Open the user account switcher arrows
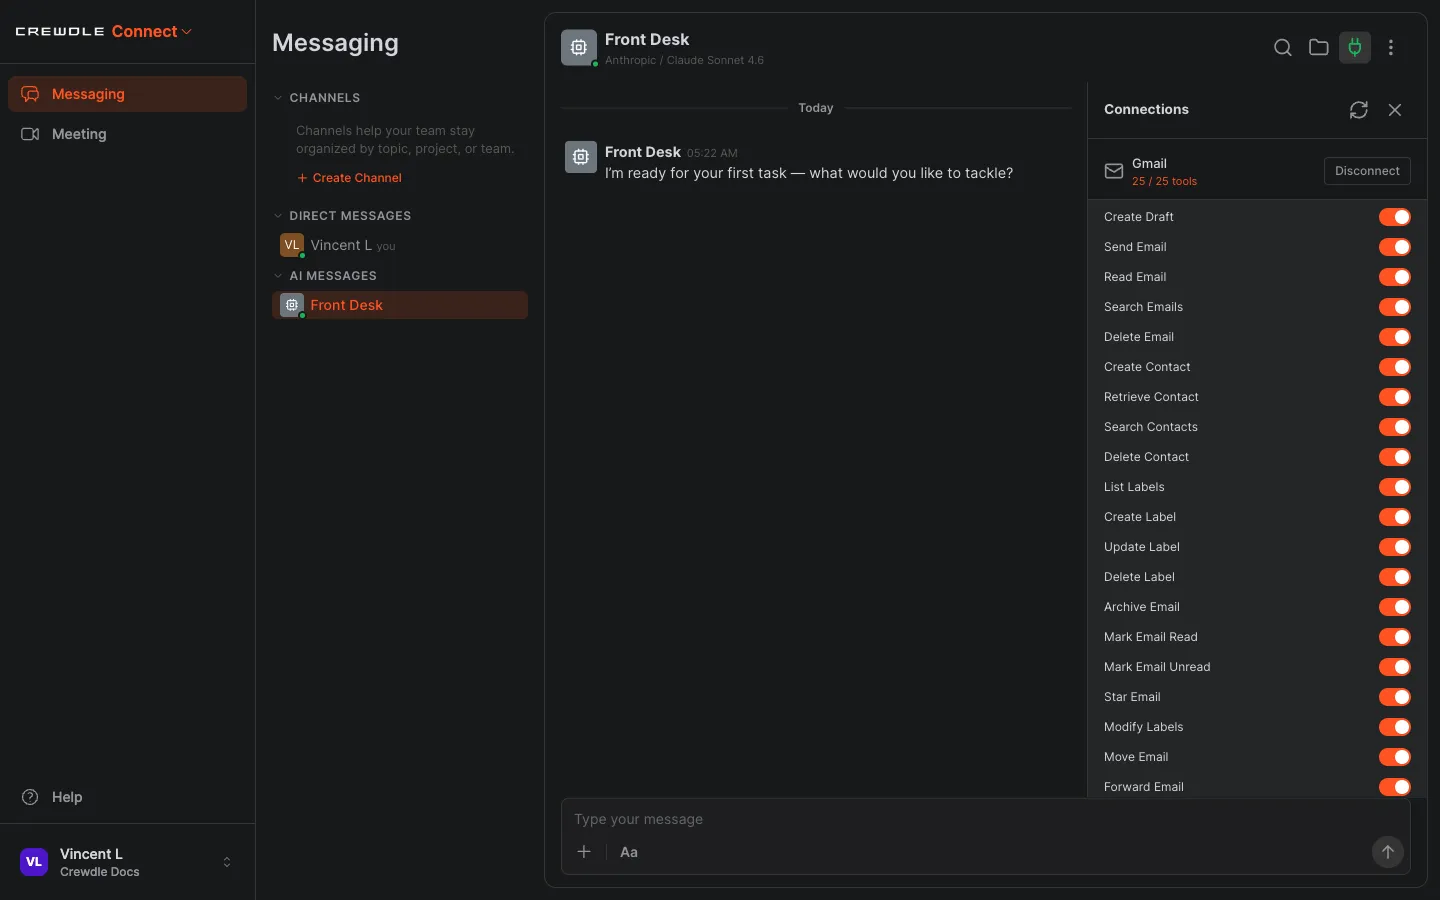1440x900 pixels. point(227,862)
